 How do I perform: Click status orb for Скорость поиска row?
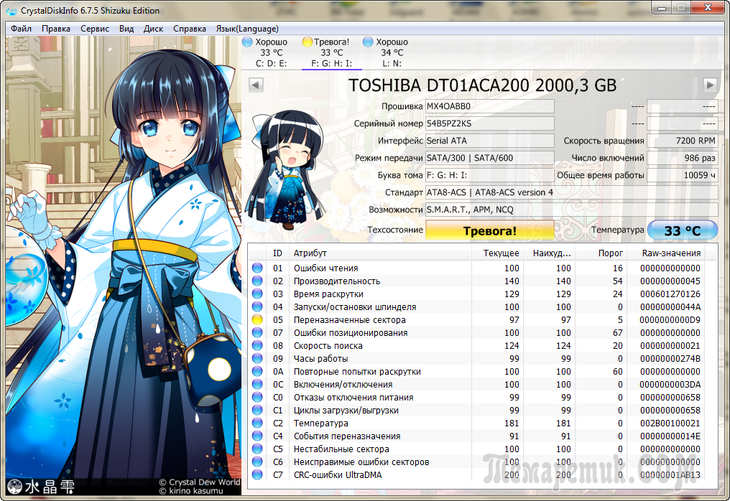[257, 345]
